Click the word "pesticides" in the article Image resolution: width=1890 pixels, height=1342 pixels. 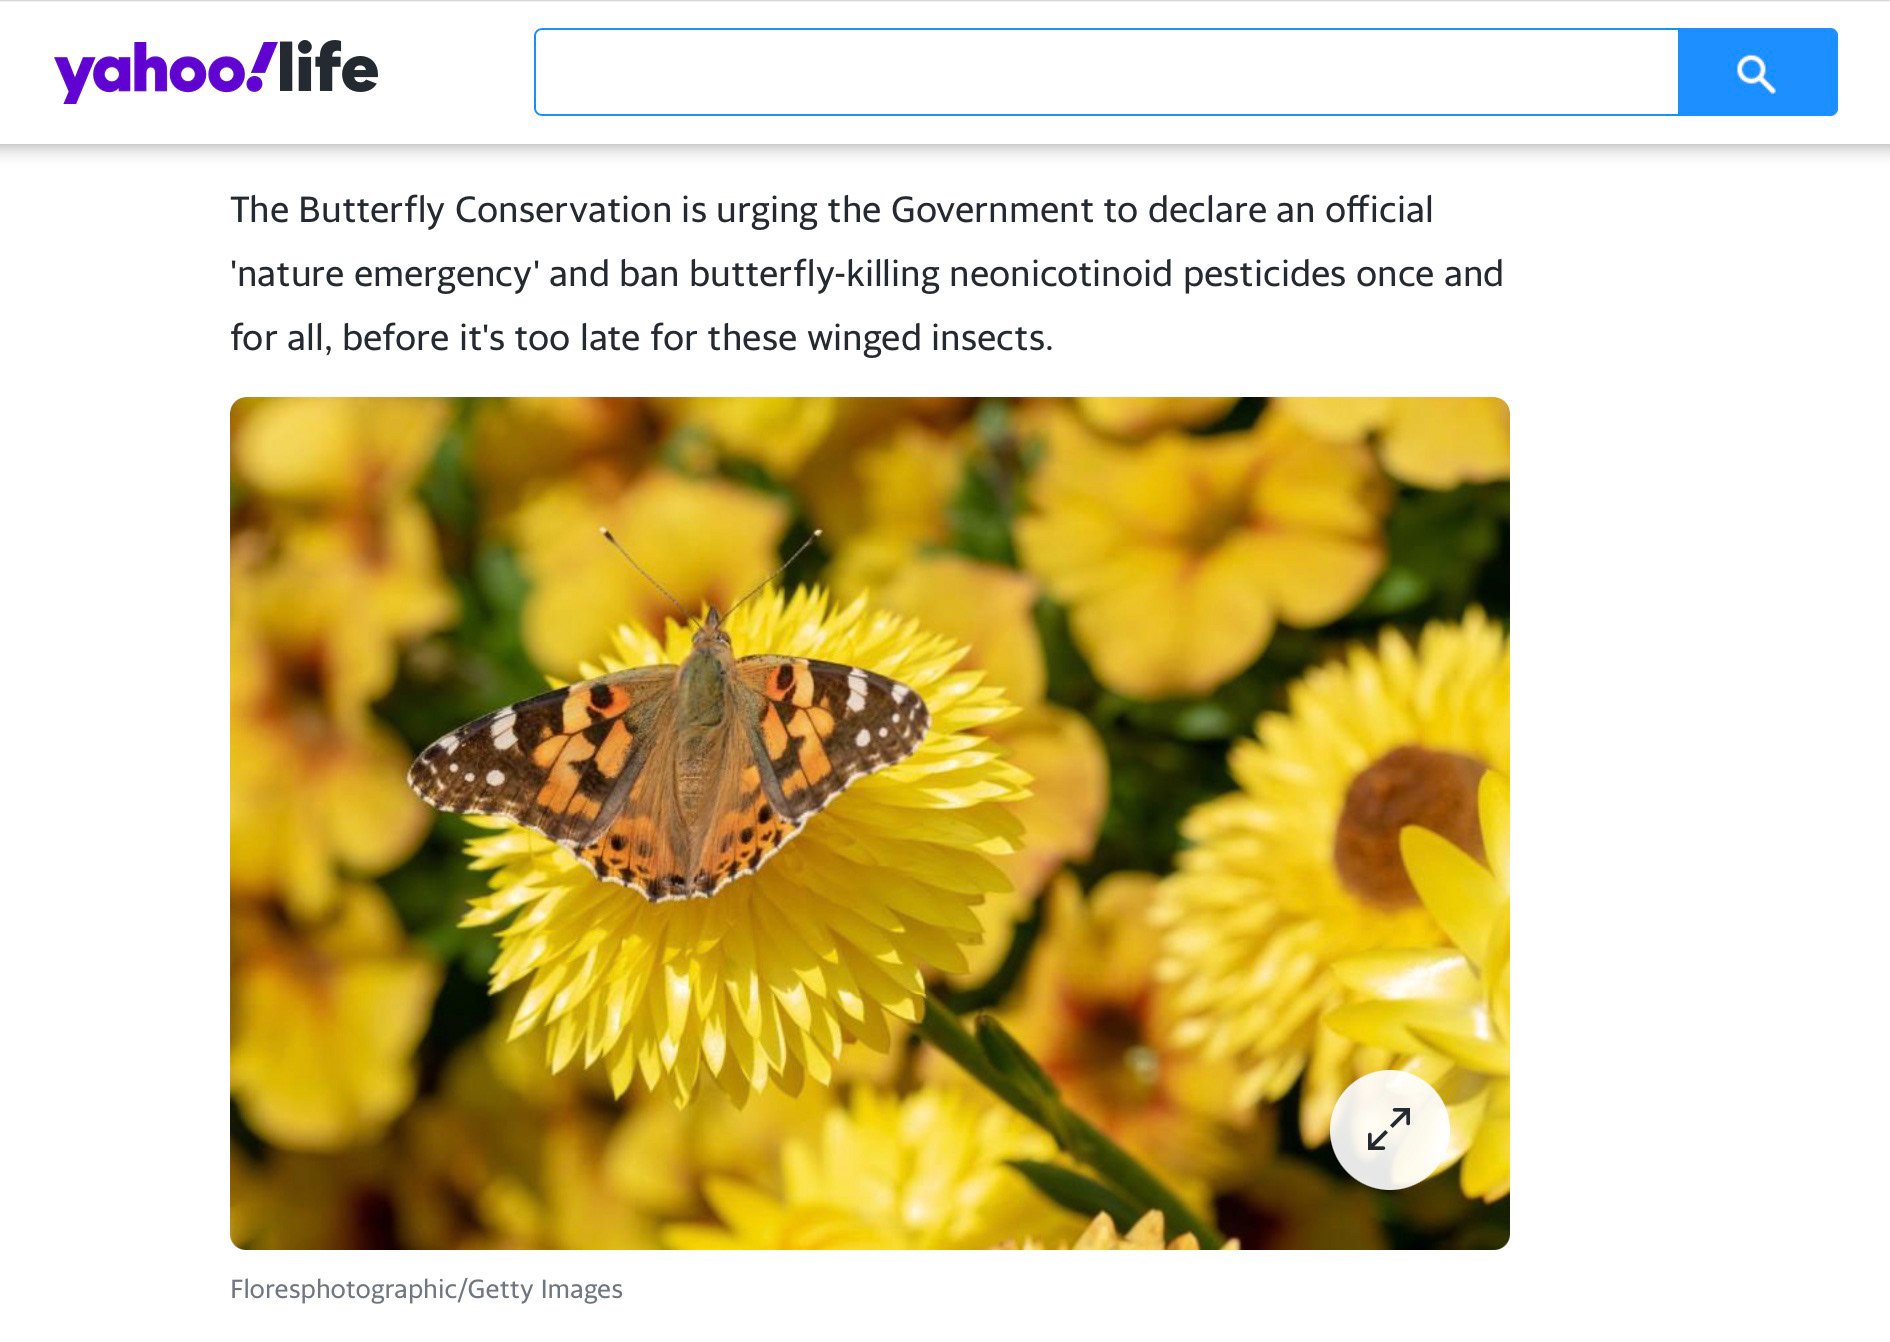pos(1264,274)
